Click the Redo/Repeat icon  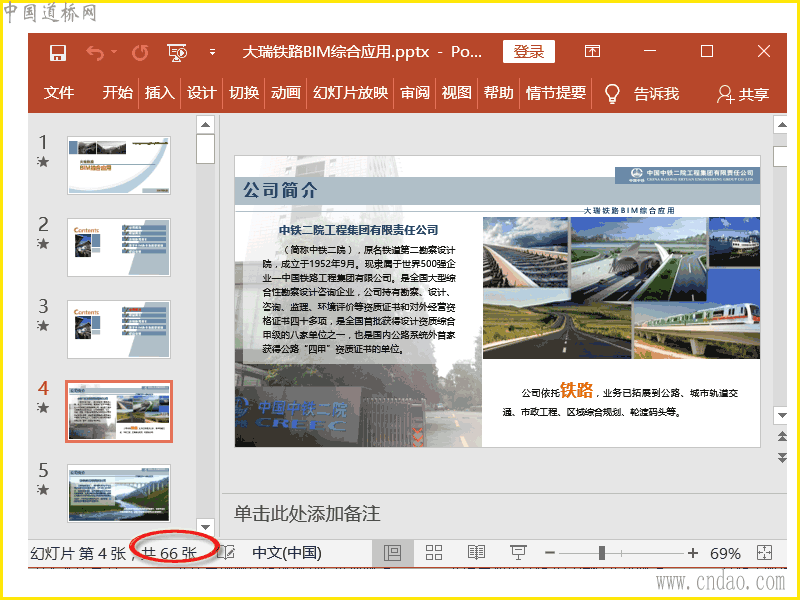[x=140, y=53]
